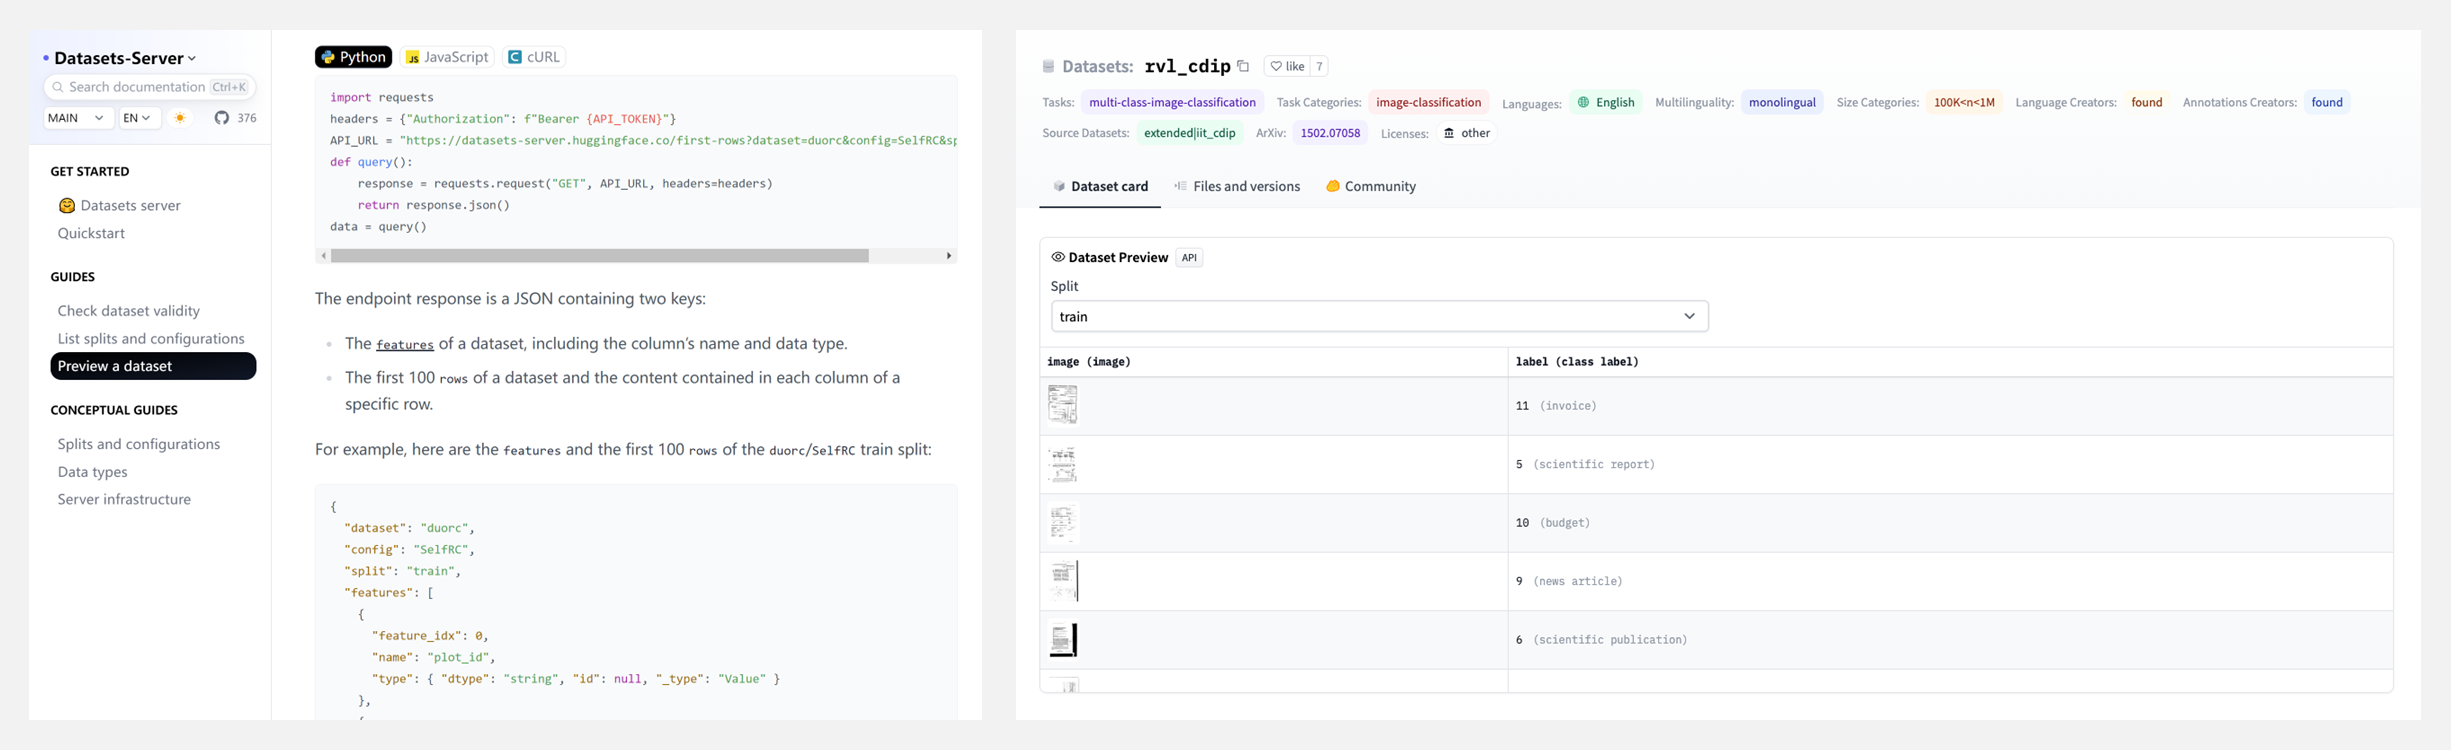2451x750 pixels.
Task: Click the JavaScript JS icon
Action: [x=412, y=57]
